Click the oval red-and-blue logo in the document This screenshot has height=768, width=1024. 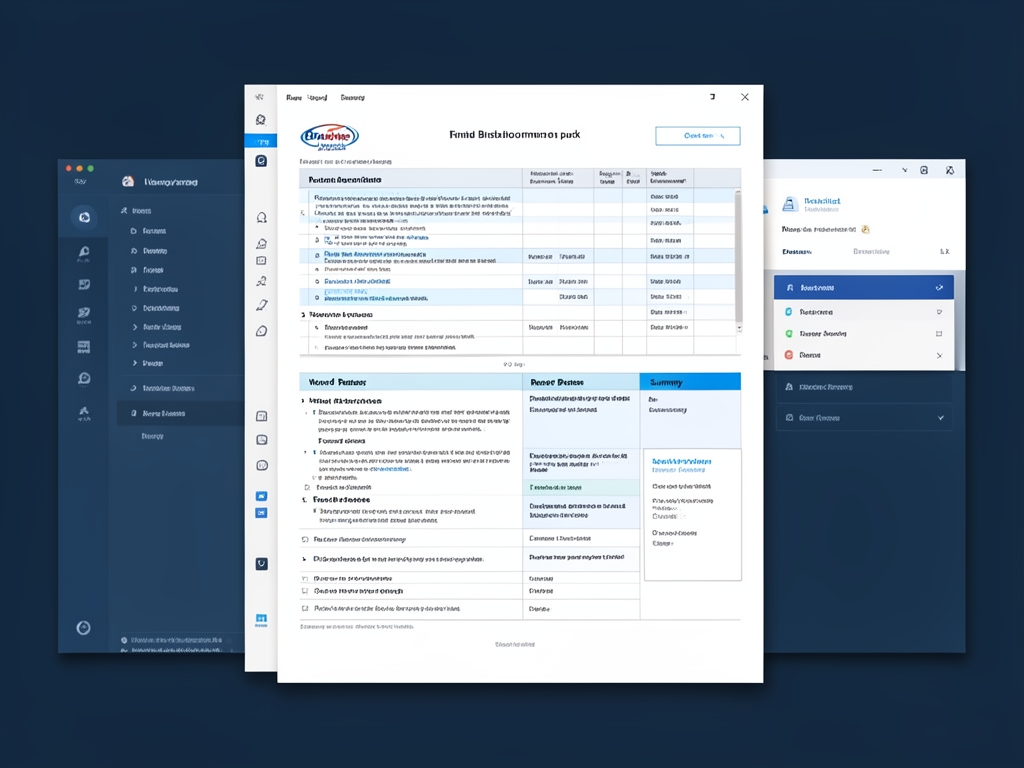click(329, 136)
